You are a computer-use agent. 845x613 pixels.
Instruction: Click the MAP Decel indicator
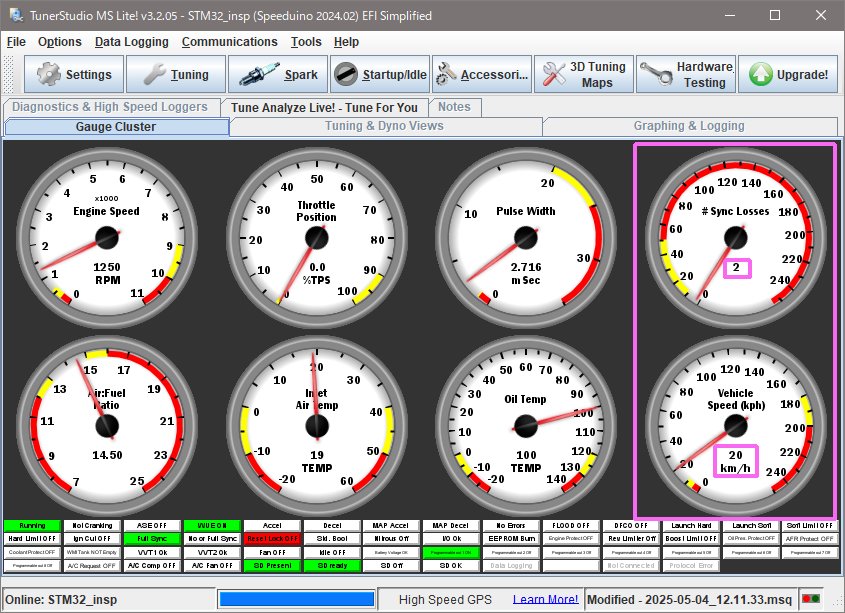click(451, 525)
